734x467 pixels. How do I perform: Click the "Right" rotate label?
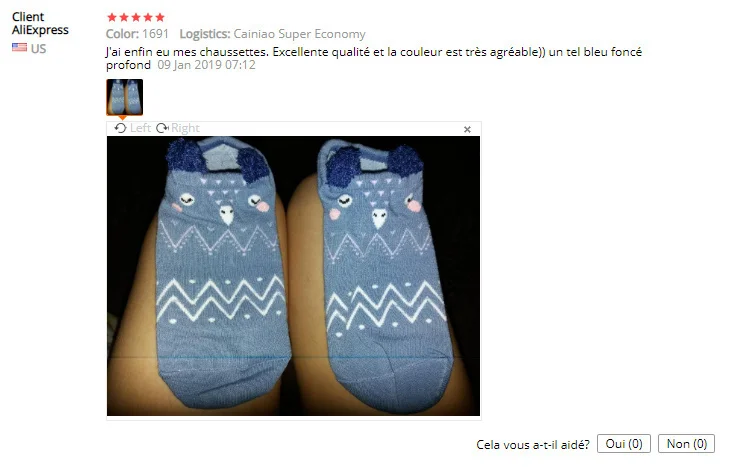185,128
